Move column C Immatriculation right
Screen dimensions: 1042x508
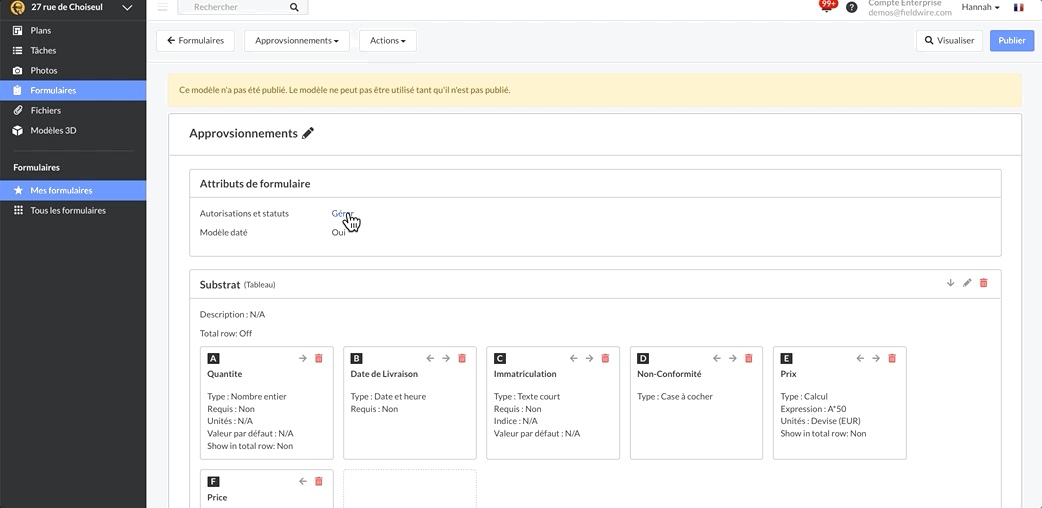click(589, 358)
